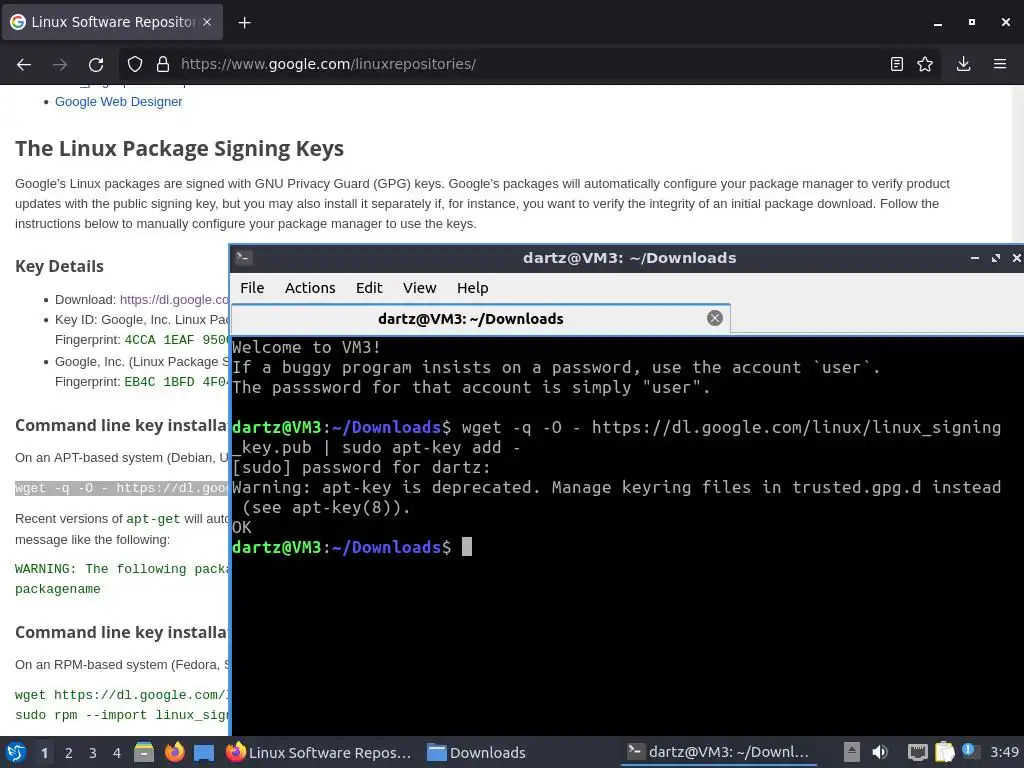Launch Firefox from panel quick launcher
This screenshot has height=768, width=1024.
[174, 752]
